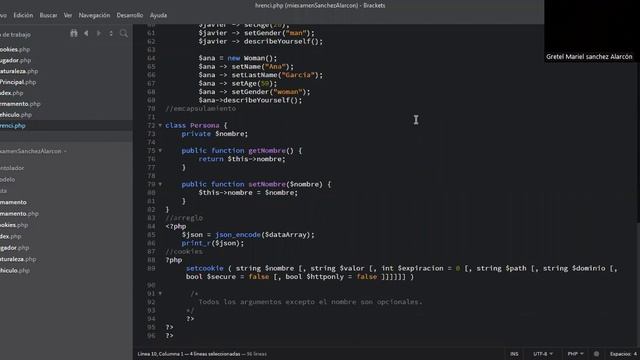This screenshot has height=360, width=640.
Task: Click the //cookies comment line
Action: click(184, 251)
